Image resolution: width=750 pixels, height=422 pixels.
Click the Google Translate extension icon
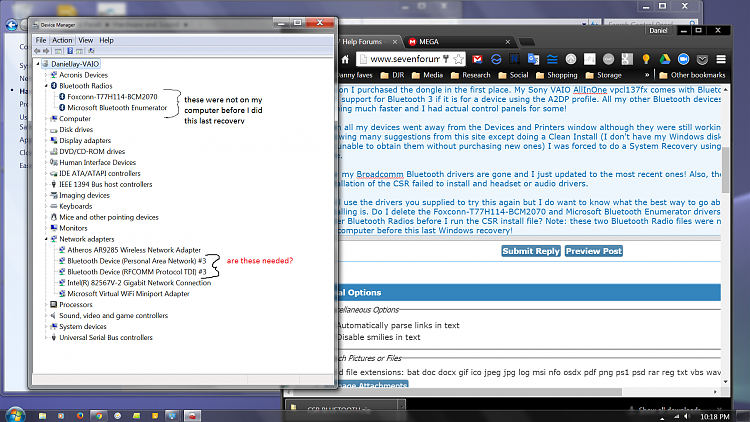(533, 59)
